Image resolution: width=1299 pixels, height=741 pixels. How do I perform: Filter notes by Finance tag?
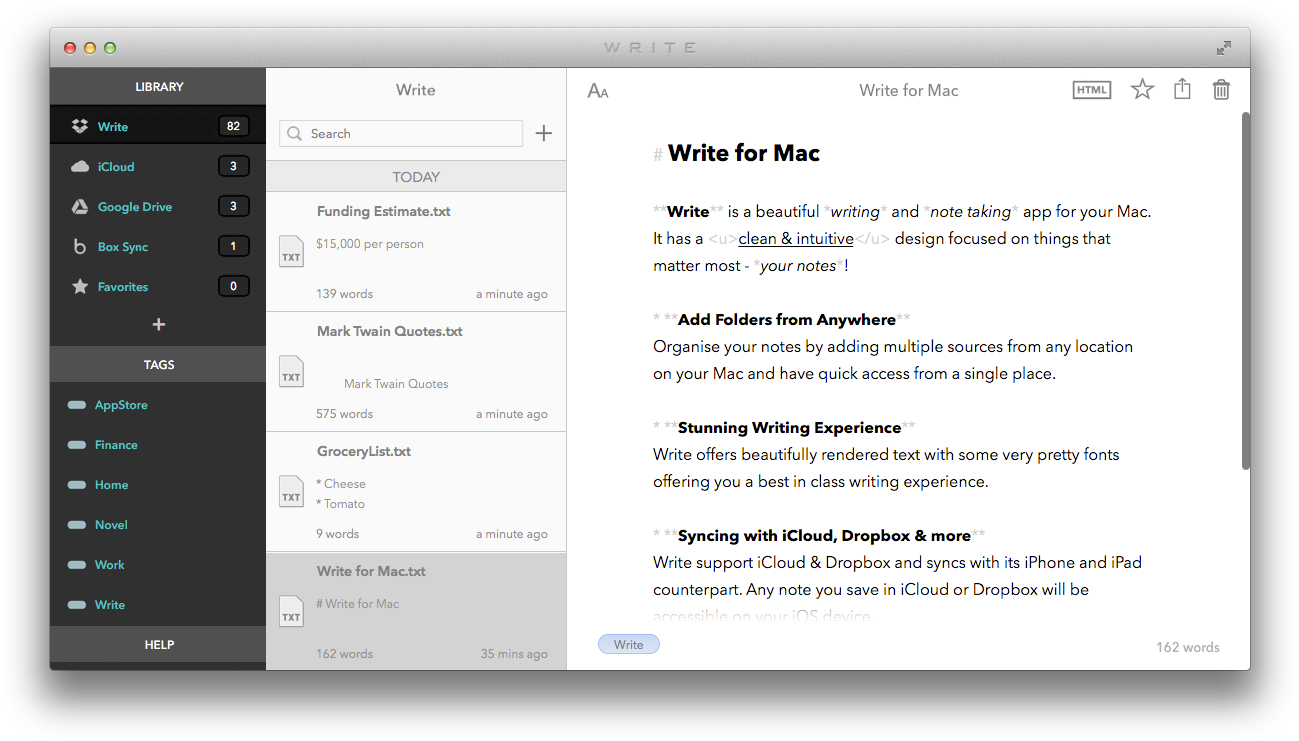158,445
